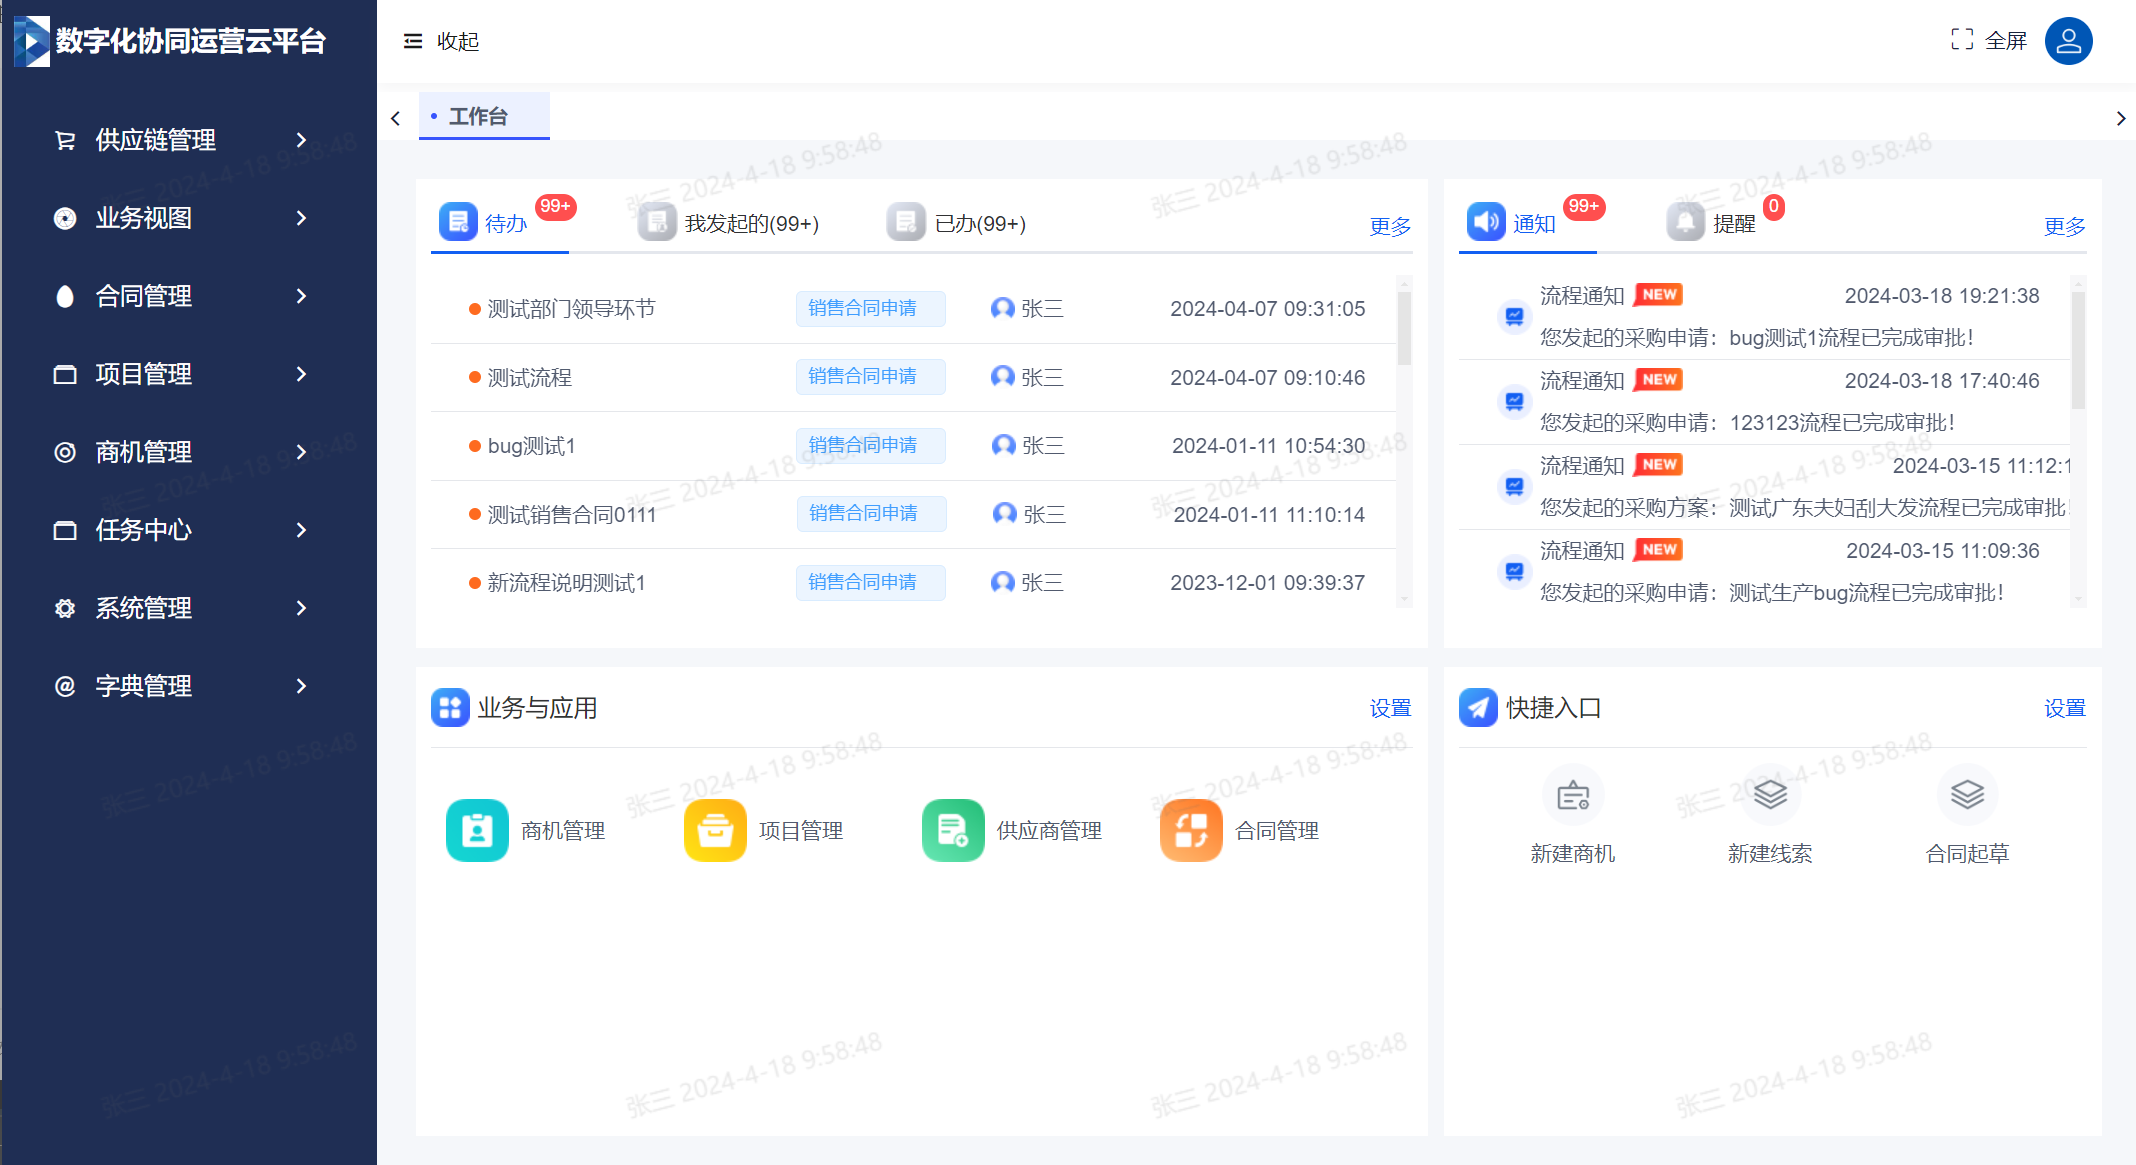Expand 合同管理 sidebar chevron

pyautogui.click(x=301, y=296)
